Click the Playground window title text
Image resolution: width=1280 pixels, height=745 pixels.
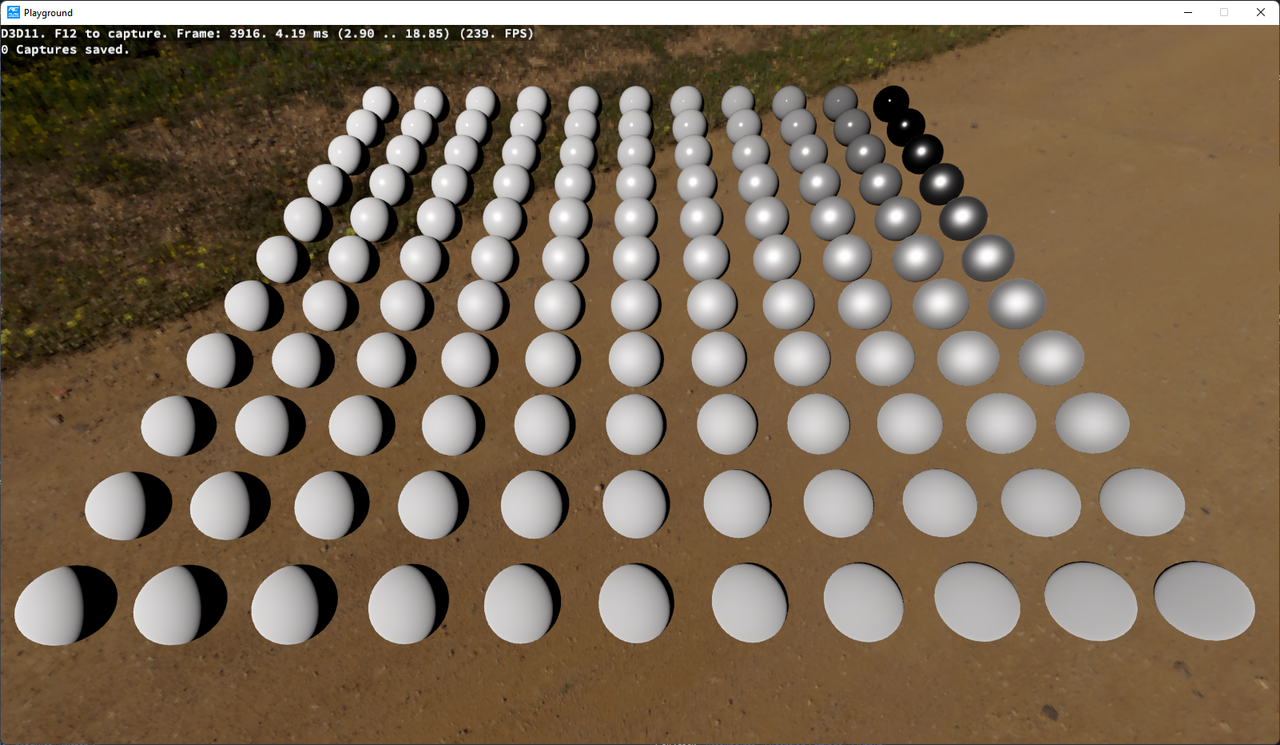(x=48, y=13)
